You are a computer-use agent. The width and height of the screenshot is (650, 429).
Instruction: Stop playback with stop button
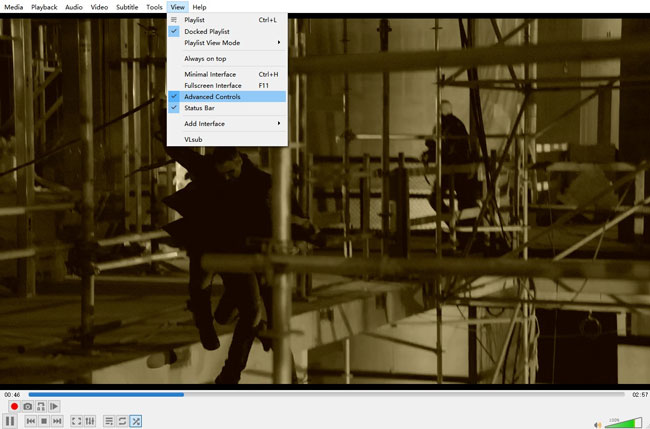(x=44, y=421)
